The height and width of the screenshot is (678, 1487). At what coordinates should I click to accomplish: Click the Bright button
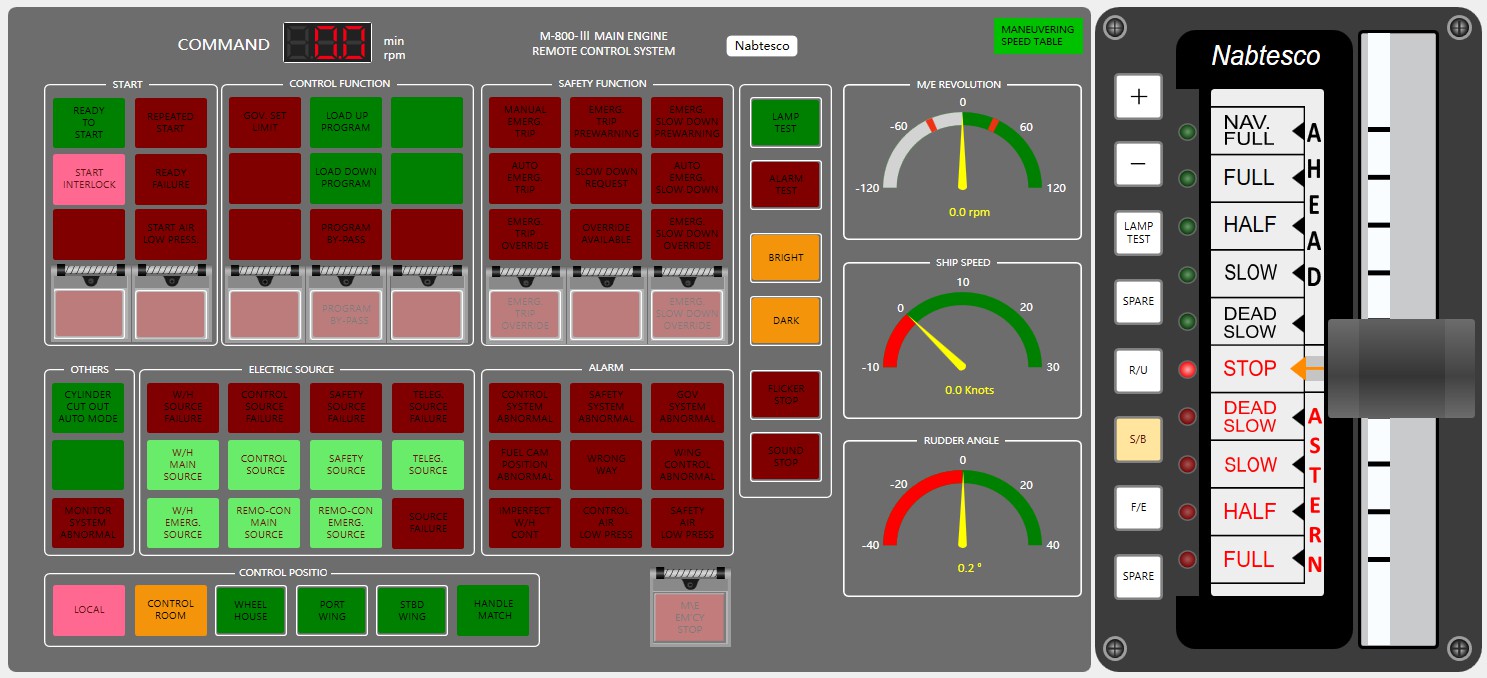786,257
